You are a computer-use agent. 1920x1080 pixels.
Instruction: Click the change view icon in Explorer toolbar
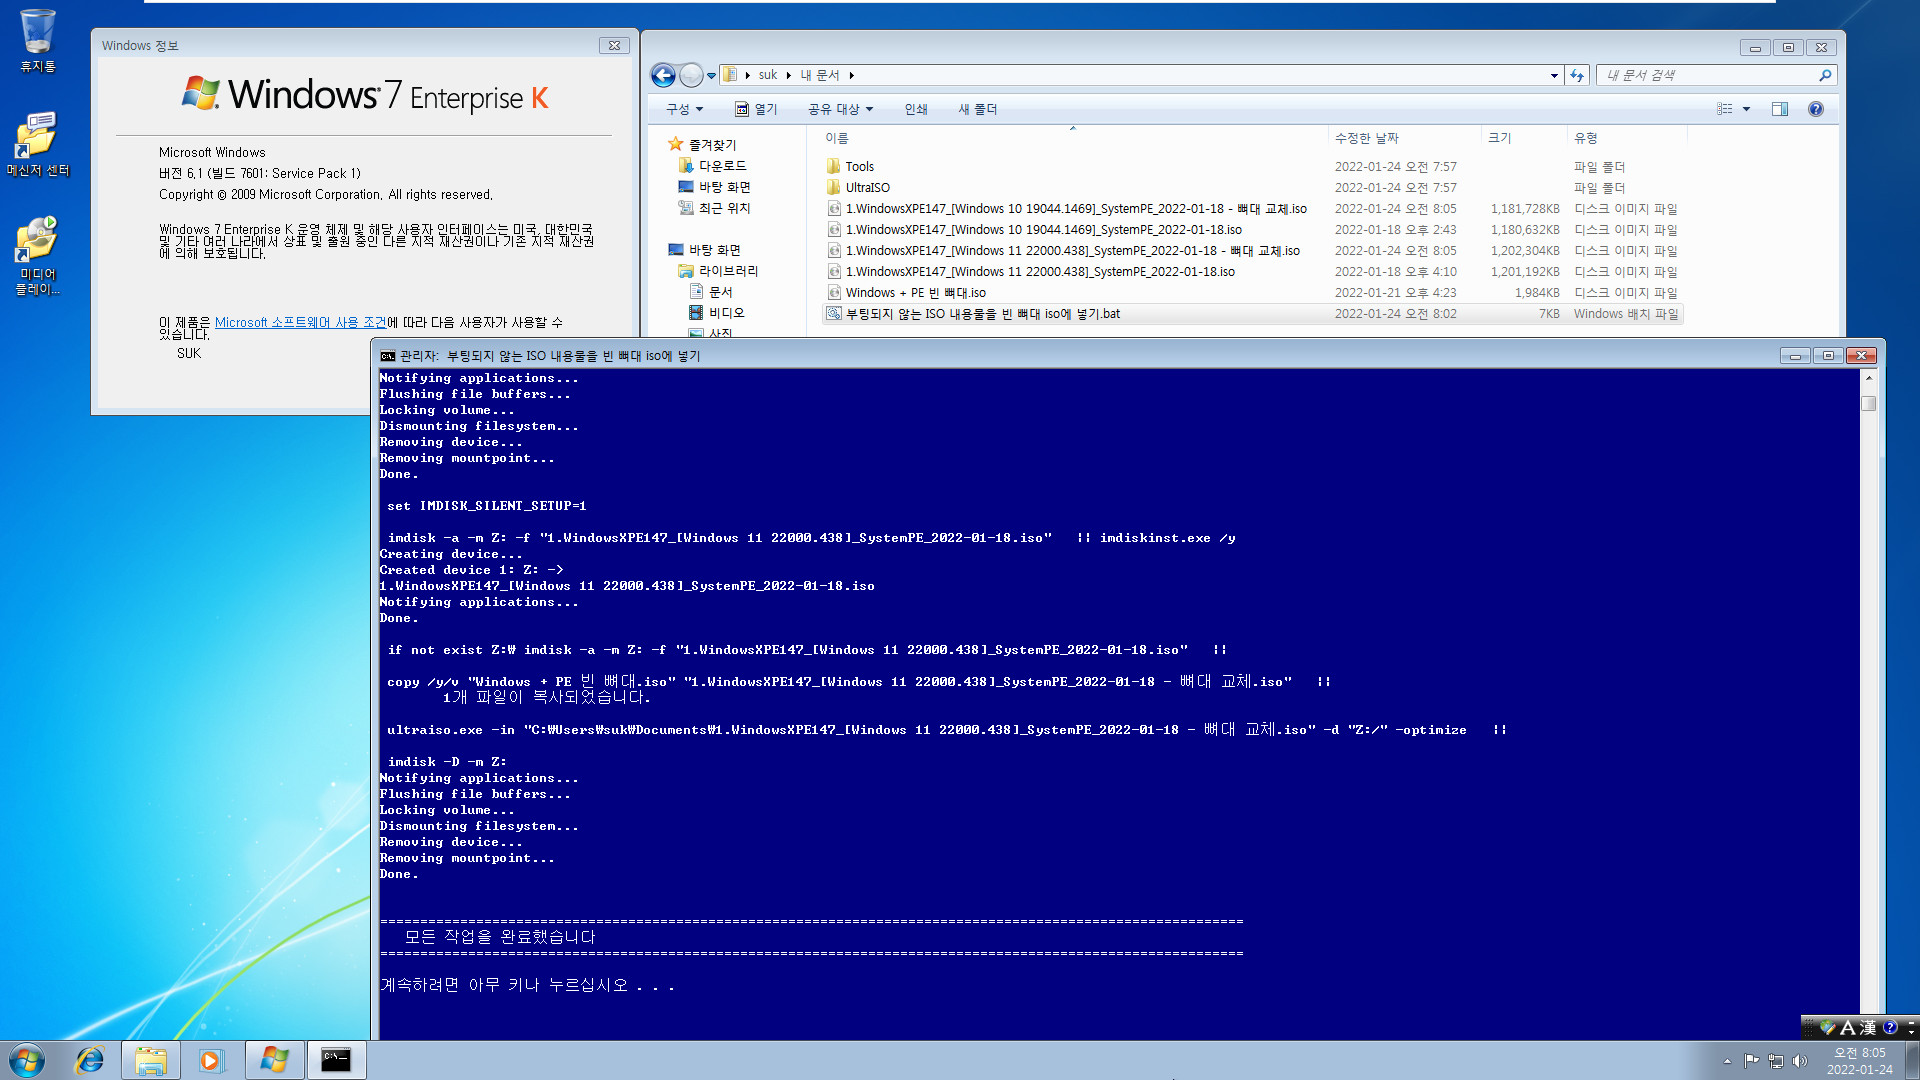coord(1725,109)
